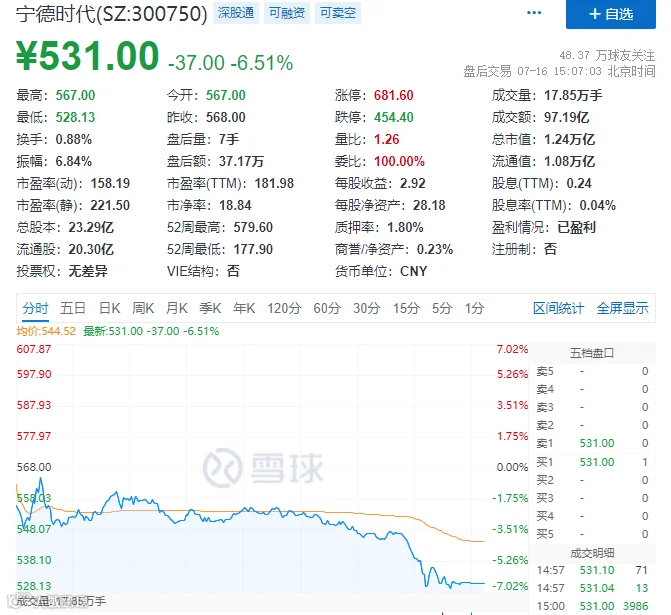Choose the 15分 interval tab

pos(406,308)
